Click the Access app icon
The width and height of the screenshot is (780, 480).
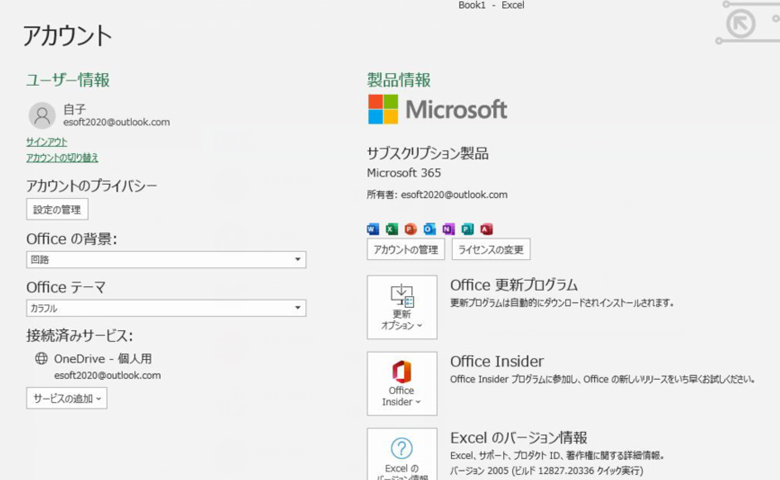[486, 229]
